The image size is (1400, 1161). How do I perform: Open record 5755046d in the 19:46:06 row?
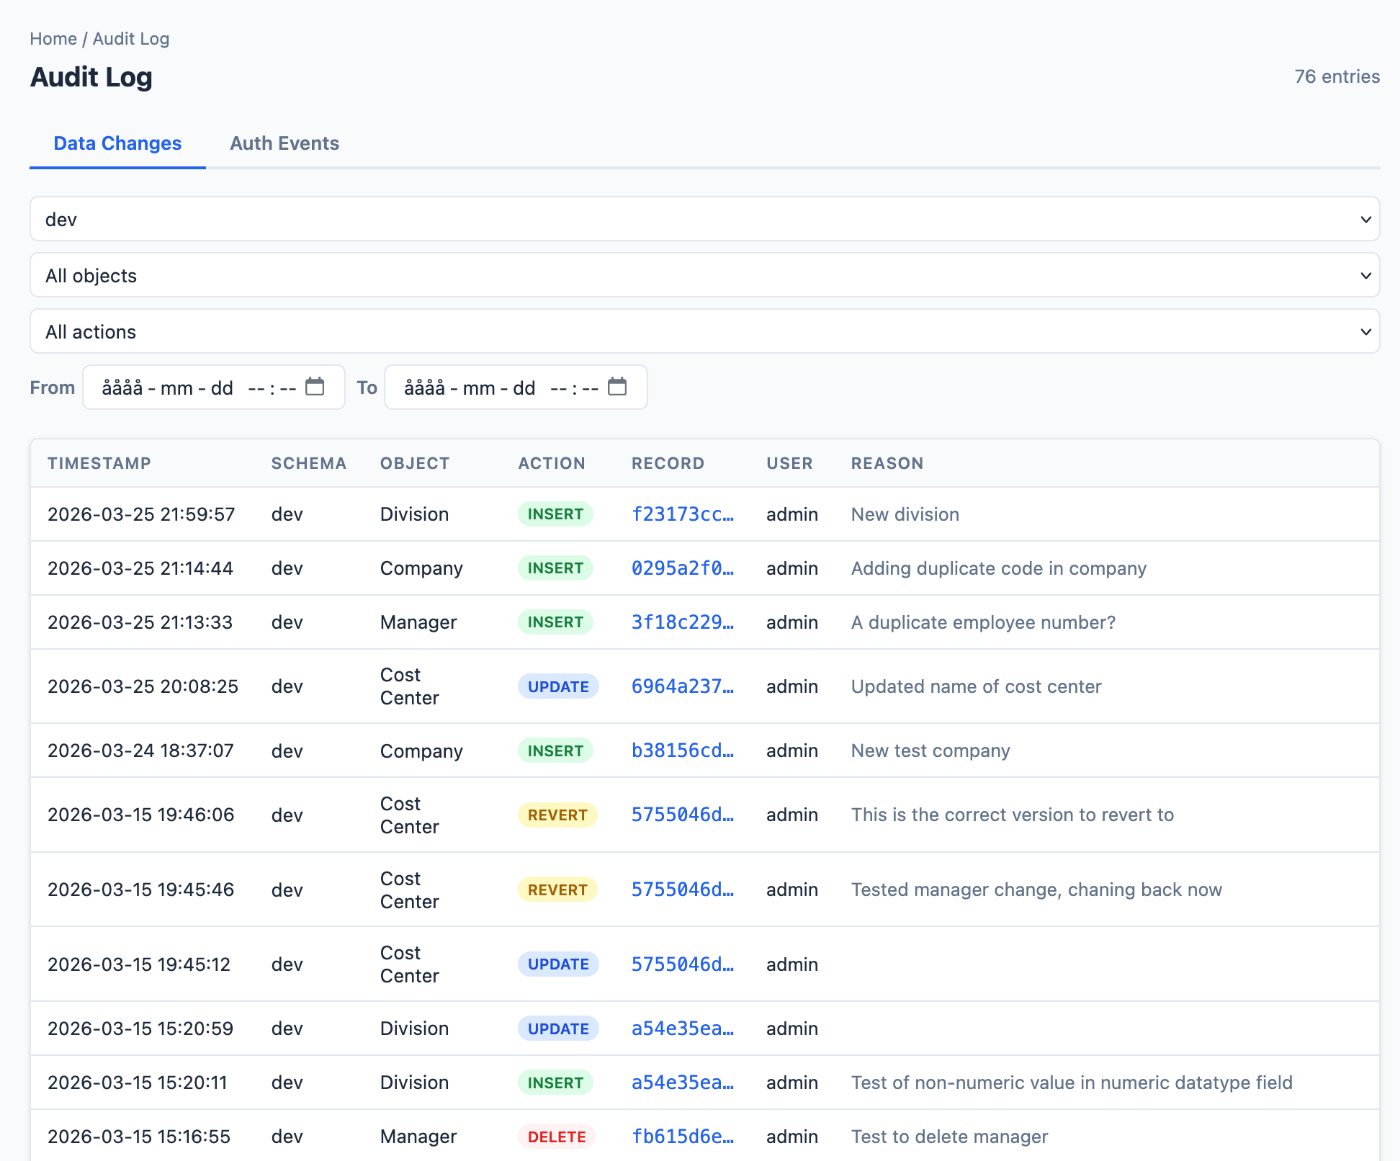[x=682, y=814]
